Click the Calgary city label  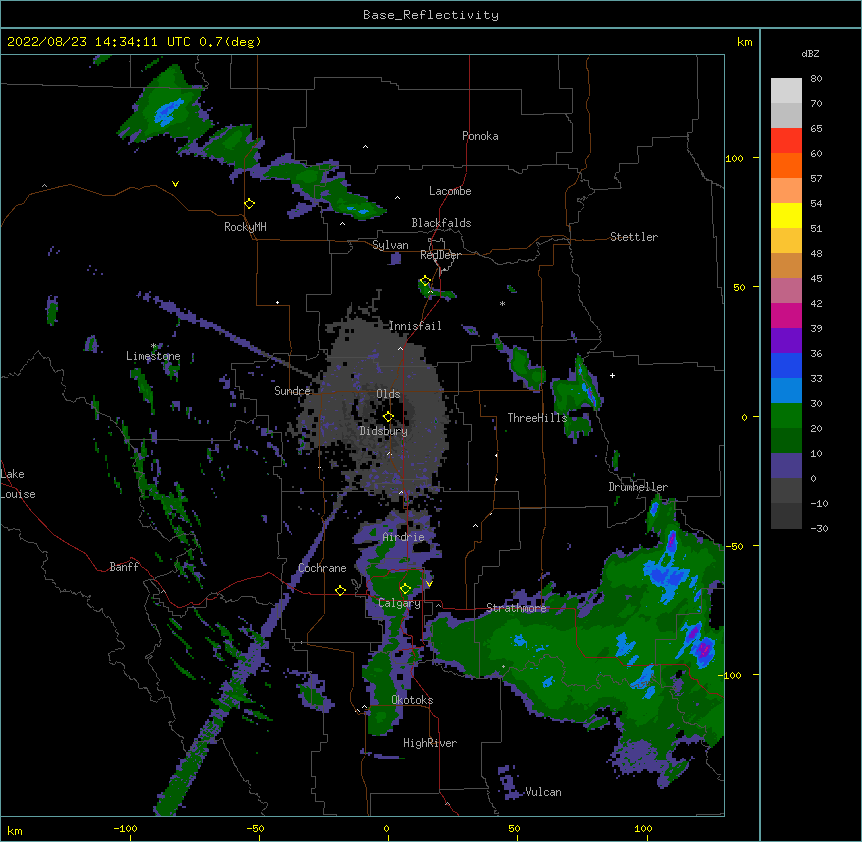coord(400,603)
